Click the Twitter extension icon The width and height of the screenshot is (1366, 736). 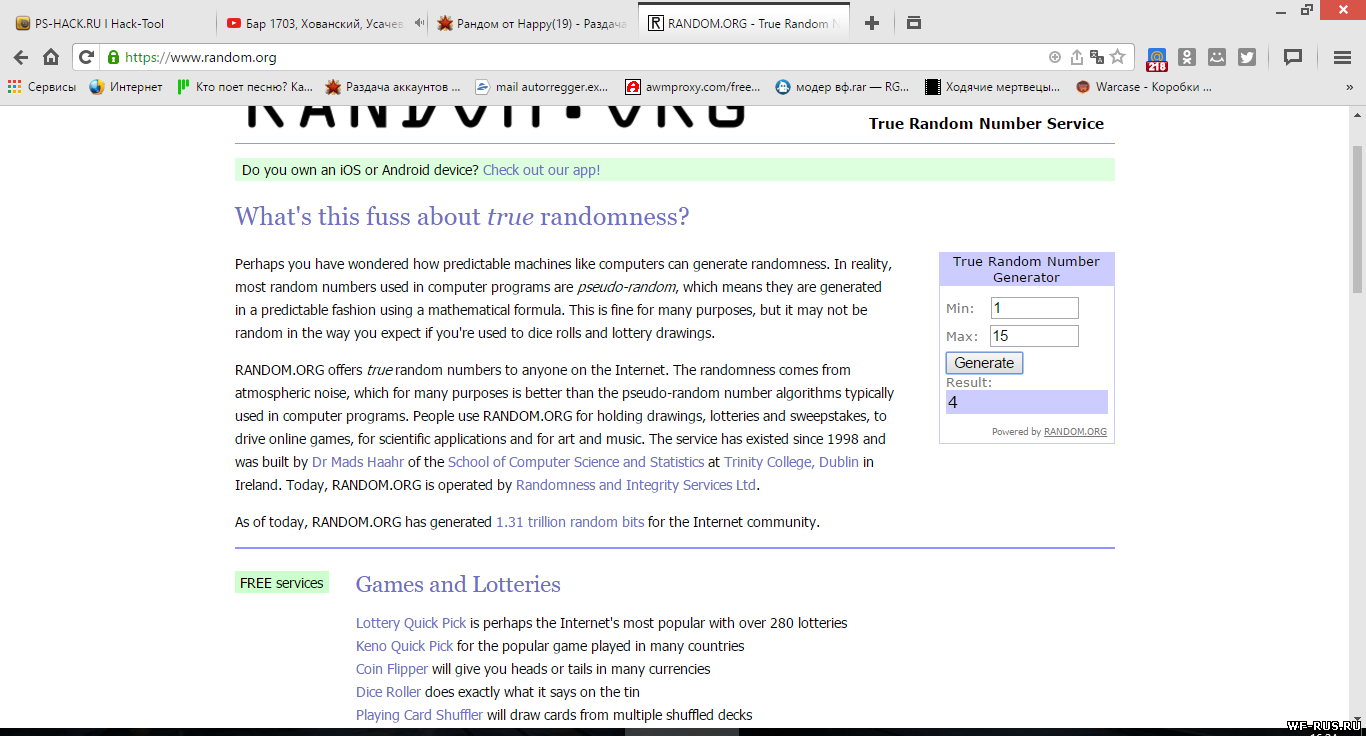click(x=1247, y=57)
